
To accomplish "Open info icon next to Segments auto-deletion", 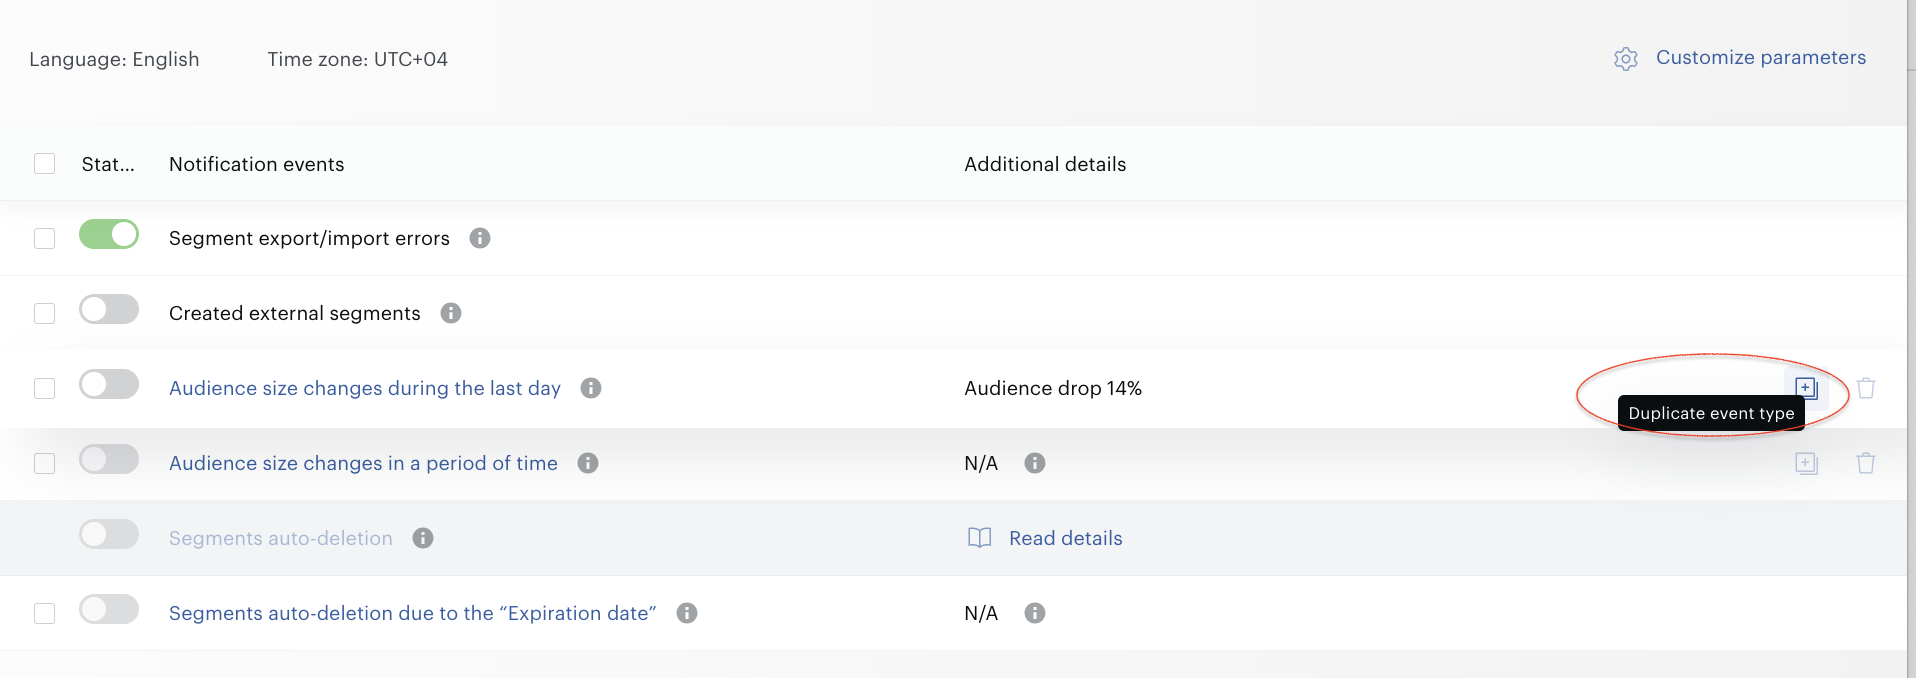I will [x=423, y=538].
